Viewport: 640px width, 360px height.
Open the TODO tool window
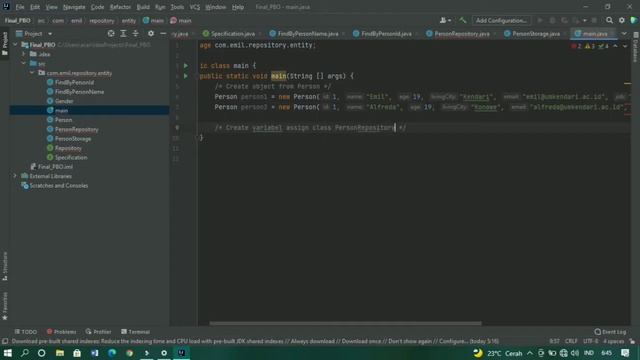point(25,331)
